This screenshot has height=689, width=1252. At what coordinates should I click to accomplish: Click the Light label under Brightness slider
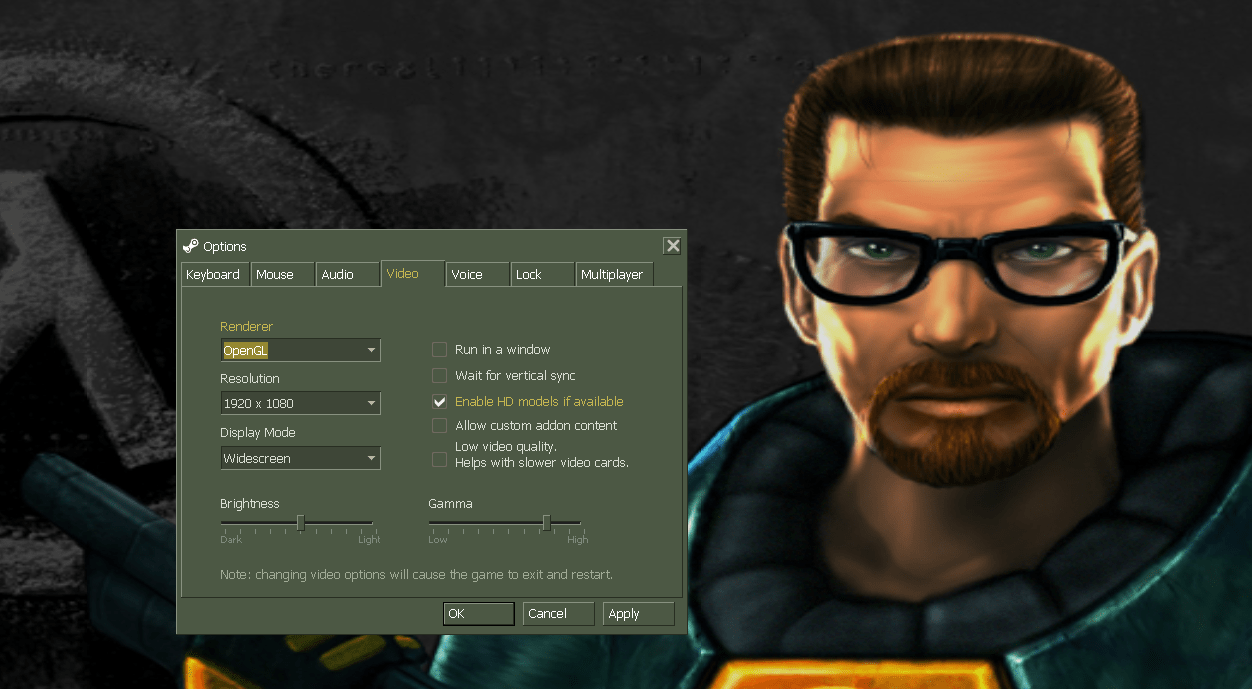coord(369,540)
